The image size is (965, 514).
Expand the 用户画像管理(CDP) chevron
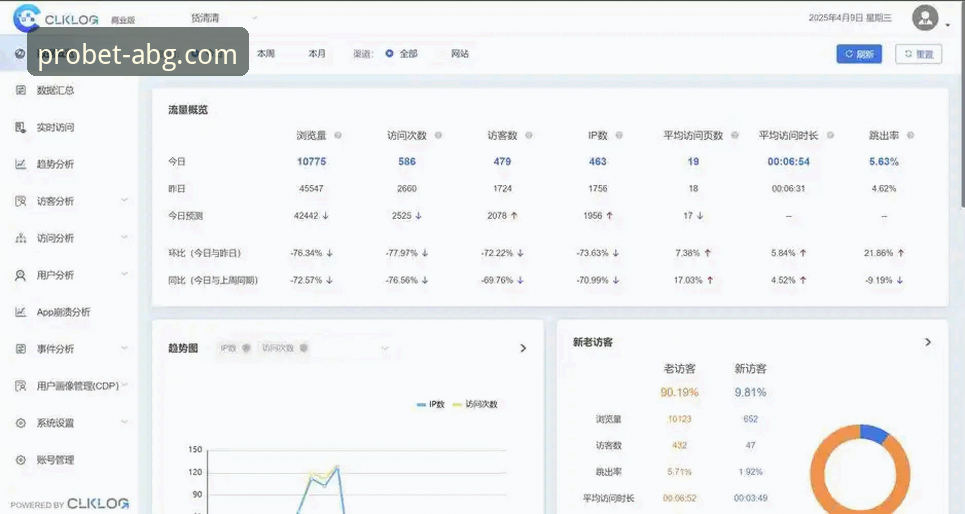pyautogui.click(x=125, y=385)
